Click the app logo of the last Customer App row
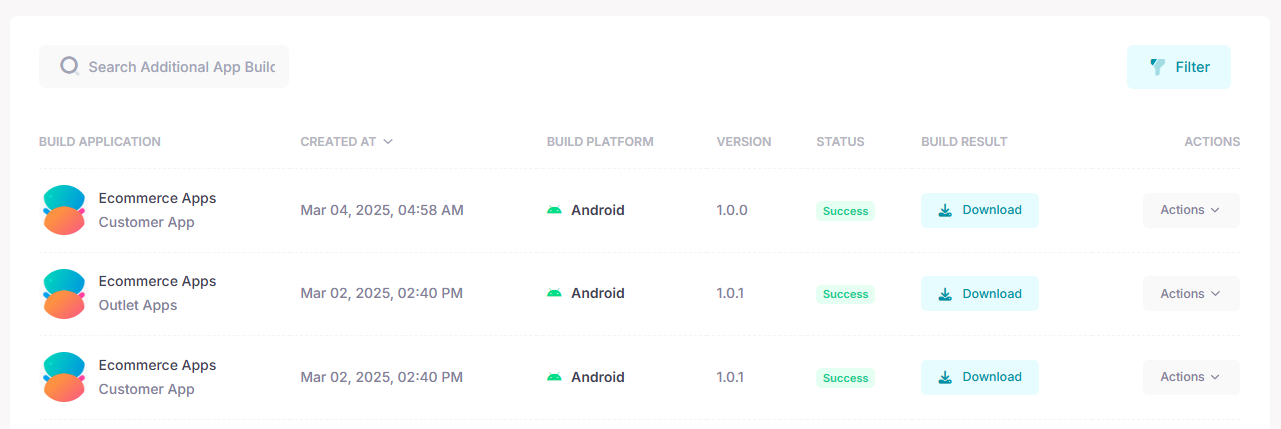Viewport: 1281px width, 429px height. coord(64,377)
